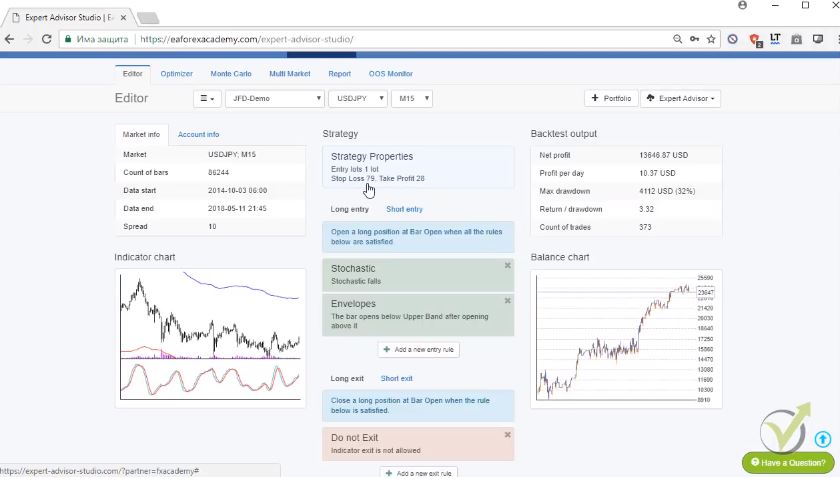Click the scroll-to-top arrow icon
The height and width of the screenshot is (478, 840).
point(822,439)
